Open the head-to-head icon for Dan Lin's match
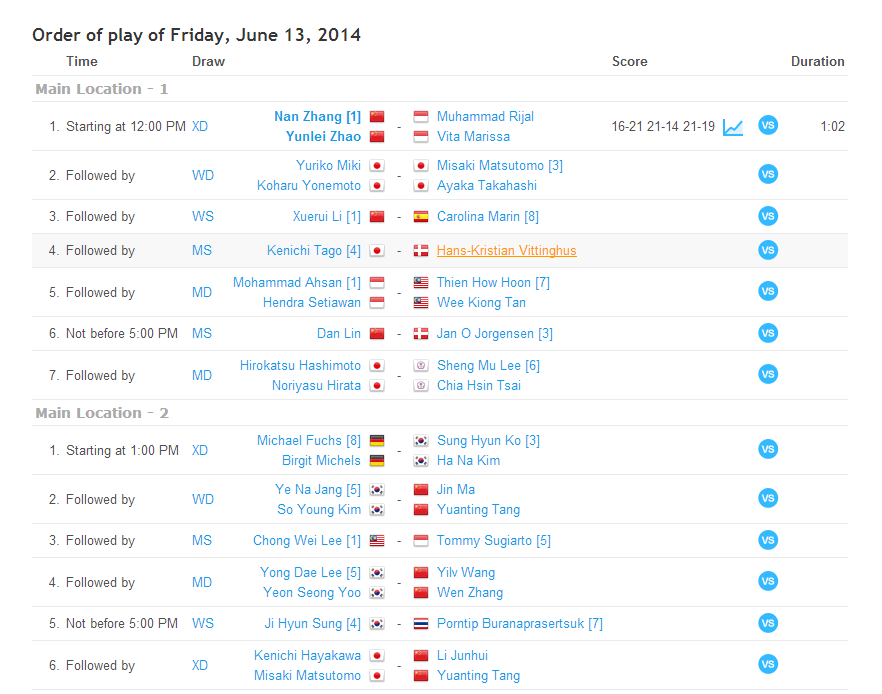The height and width of the screenshot is (694, 882). click(768, 333)
